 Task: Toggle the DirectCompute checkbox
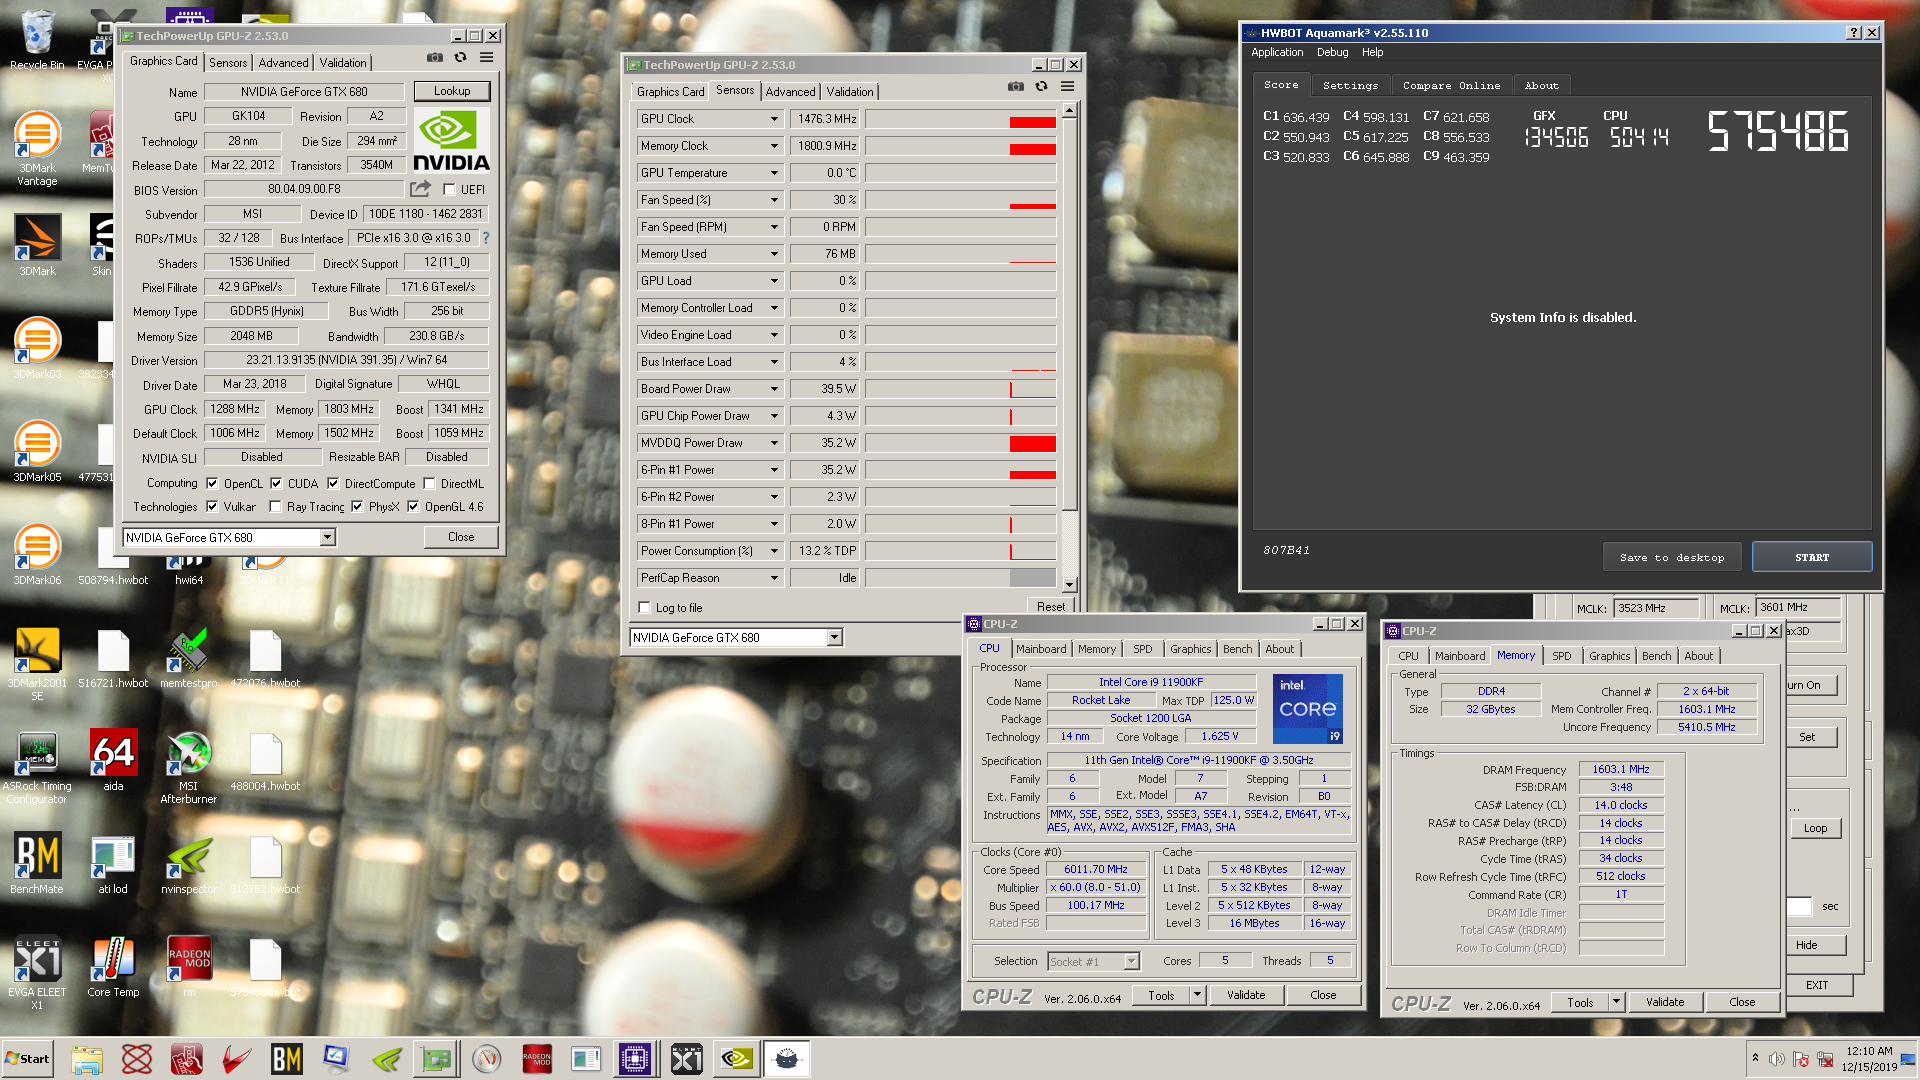pyautogui.click(x=333, y=483)
